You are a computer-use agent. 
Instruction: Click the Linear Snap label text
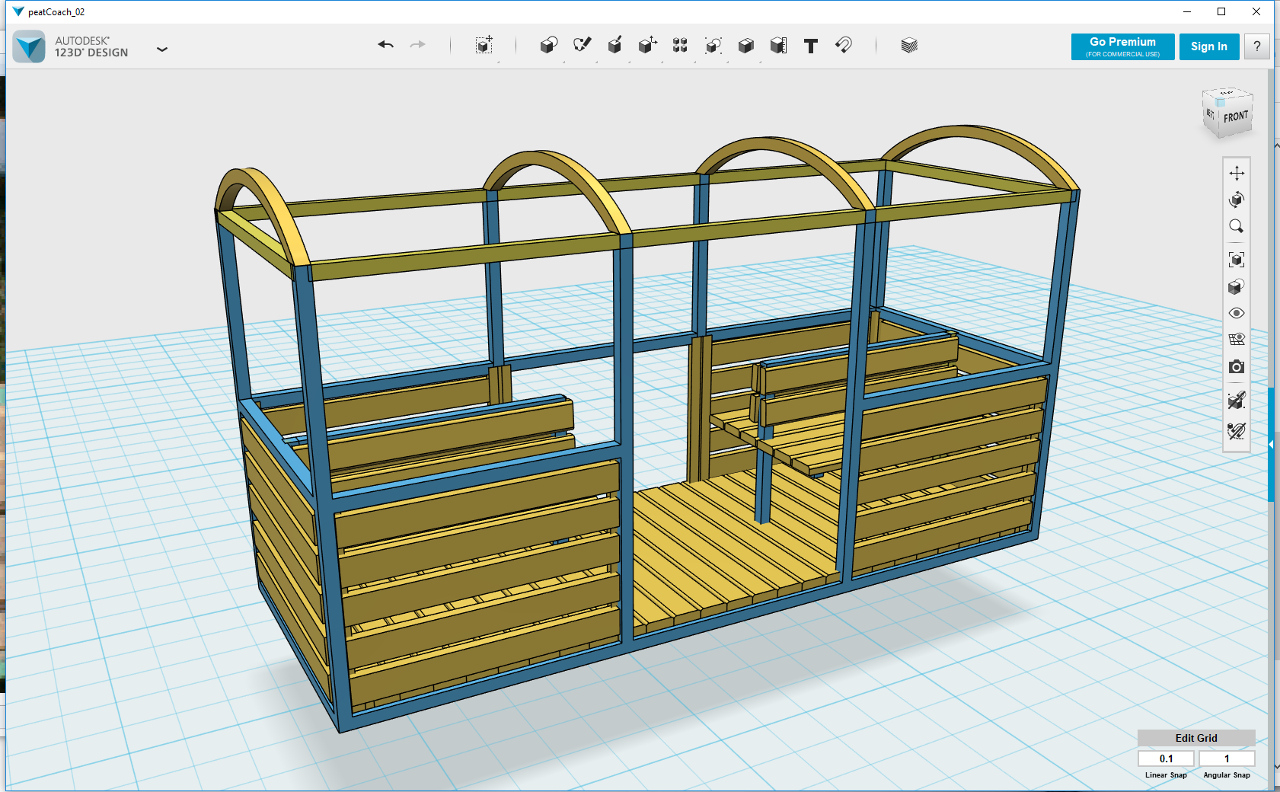pyautogui.click(x=1166, y=775)
